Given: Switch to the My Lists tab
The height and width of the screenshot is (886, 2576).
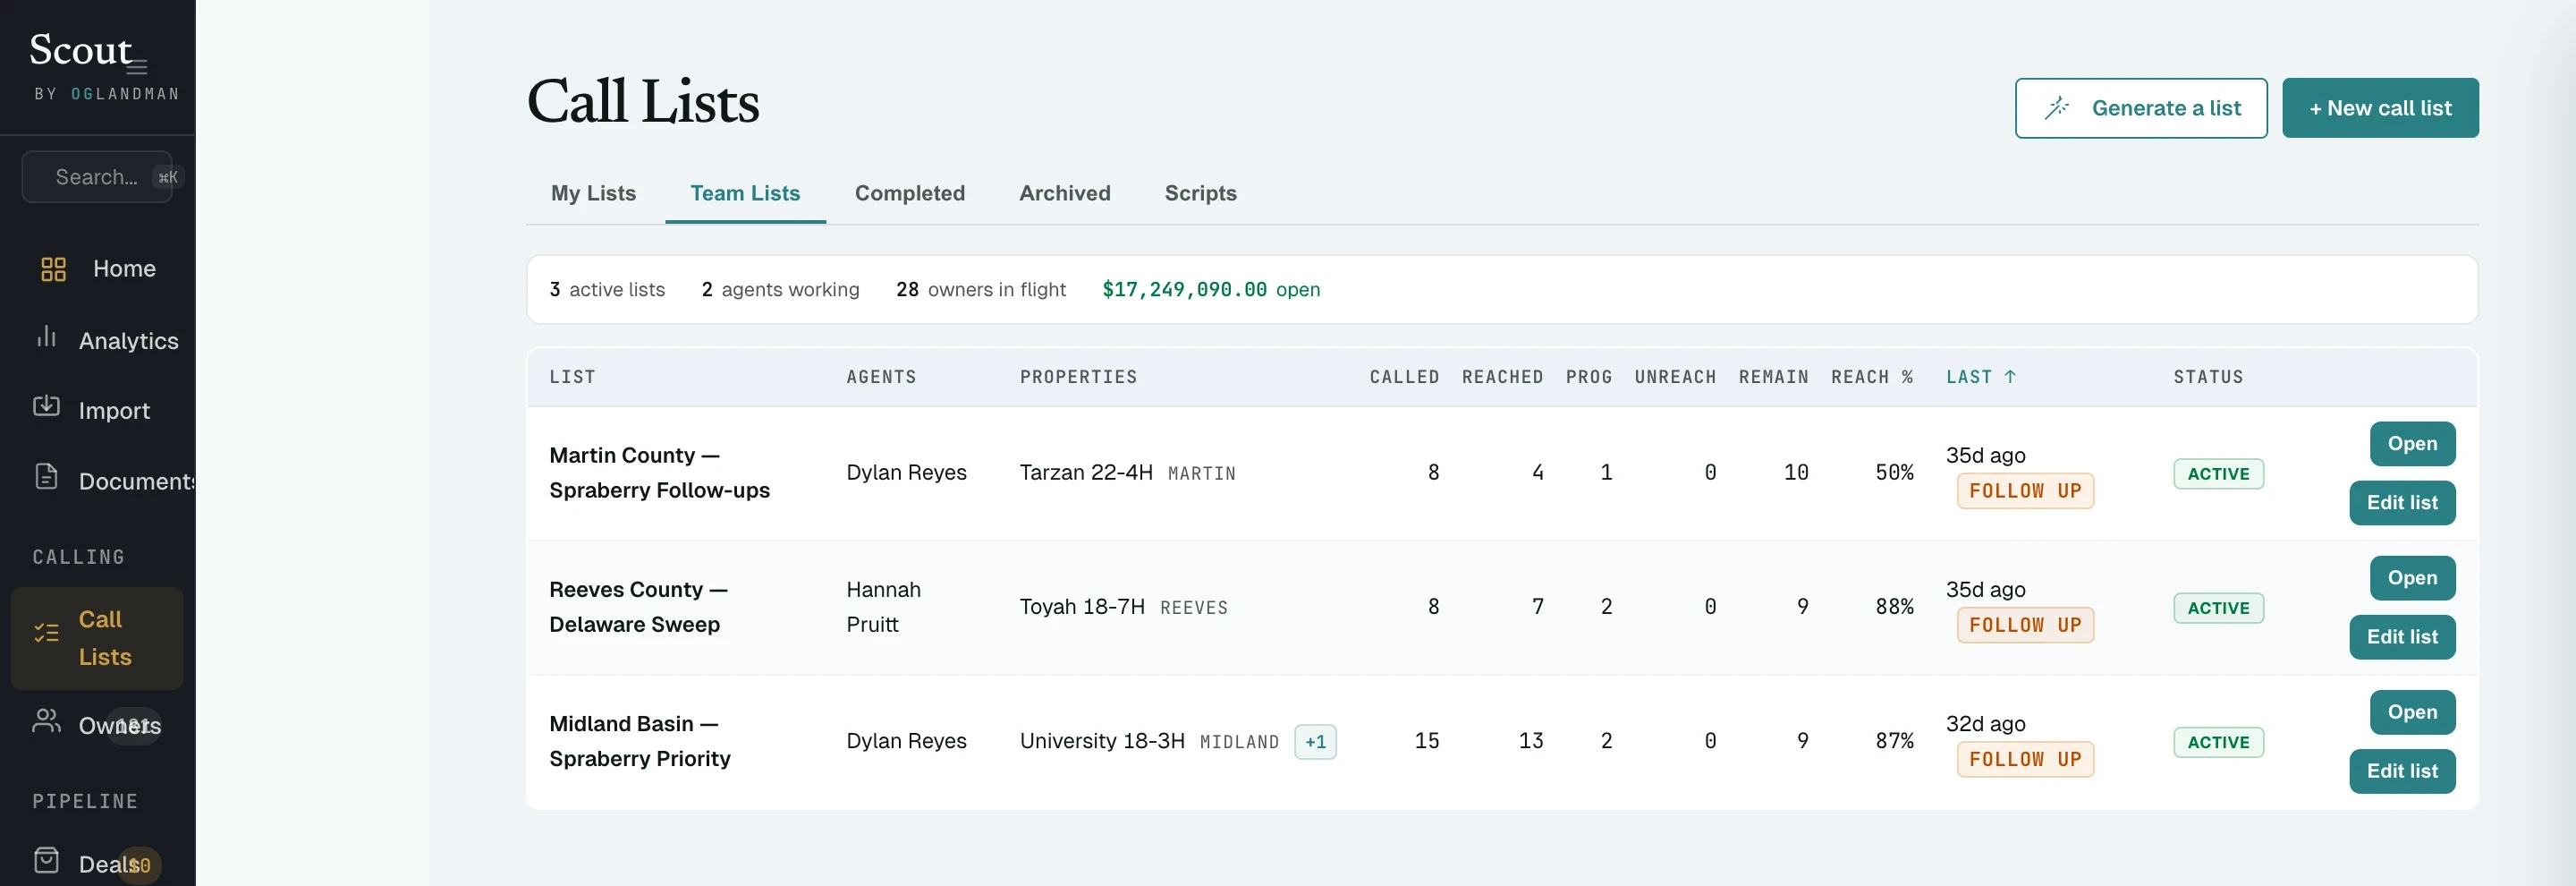Looking at the screenshot, I should point(593,193).
